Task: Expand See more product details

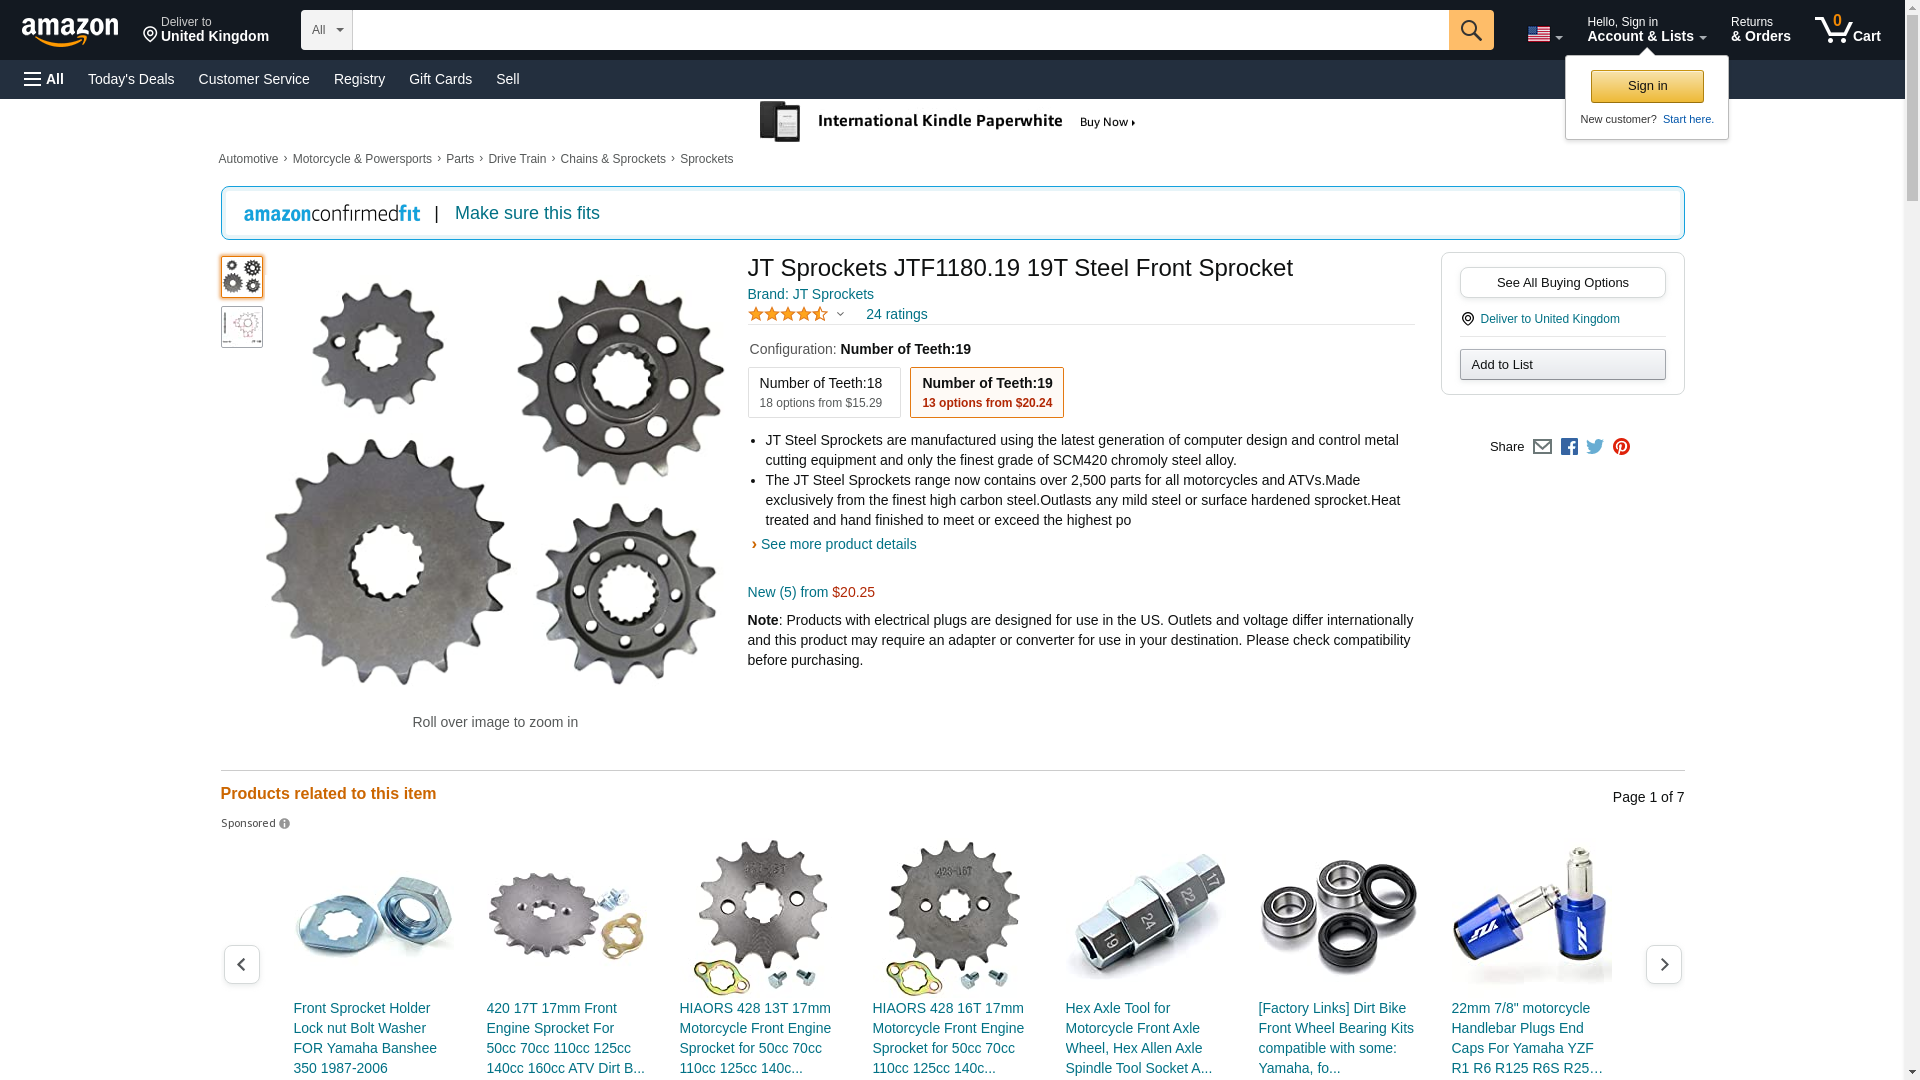Action: pos(838,544)
